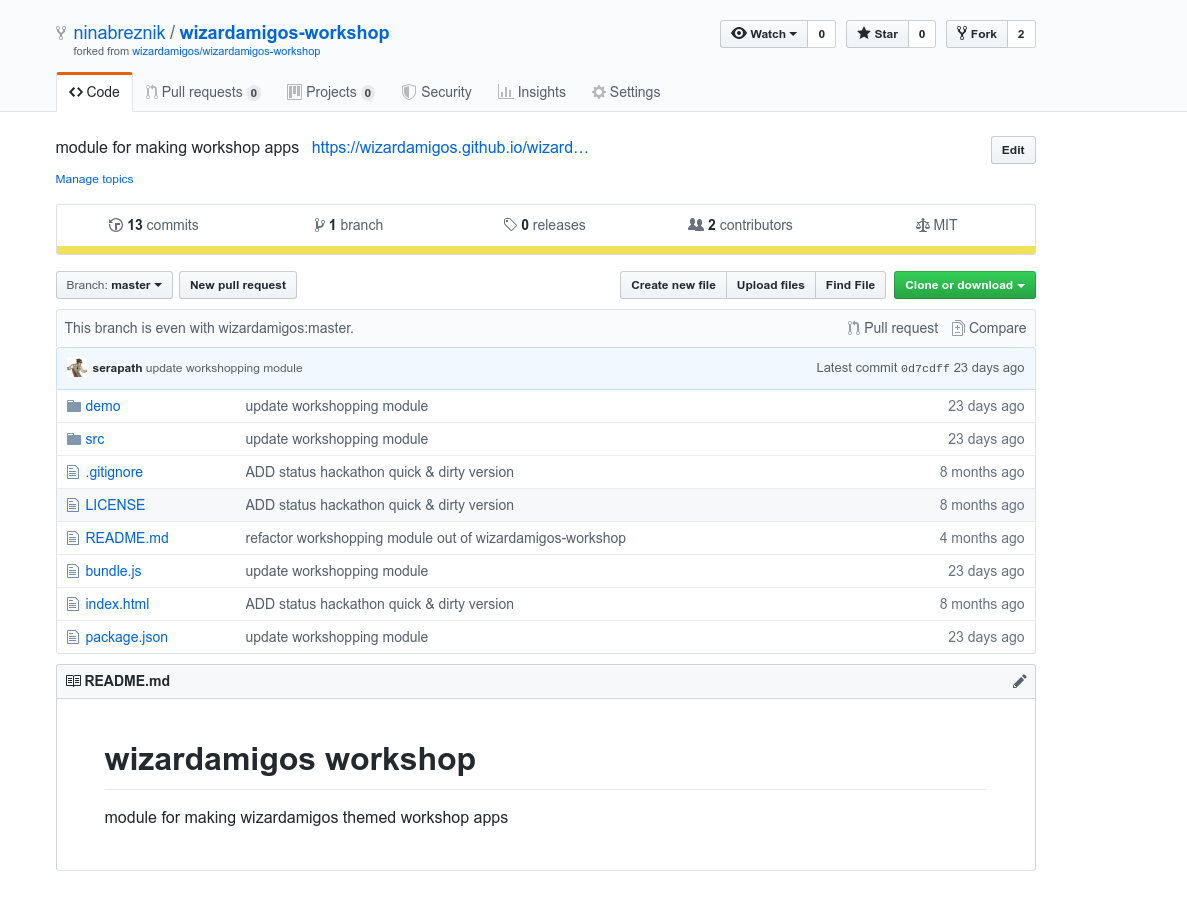Click the LICENSE file icon
Viewport: 1187px width, 898px height.
point(73,505)
